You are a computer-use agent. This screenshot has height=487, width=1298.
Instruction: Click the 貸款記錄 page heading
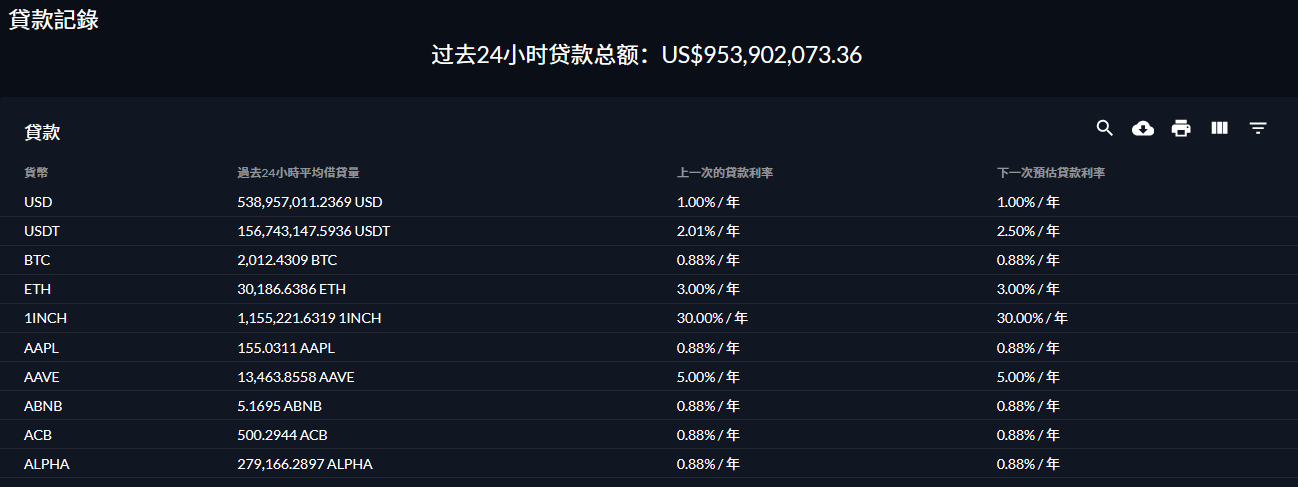click(x=53, y=19)
